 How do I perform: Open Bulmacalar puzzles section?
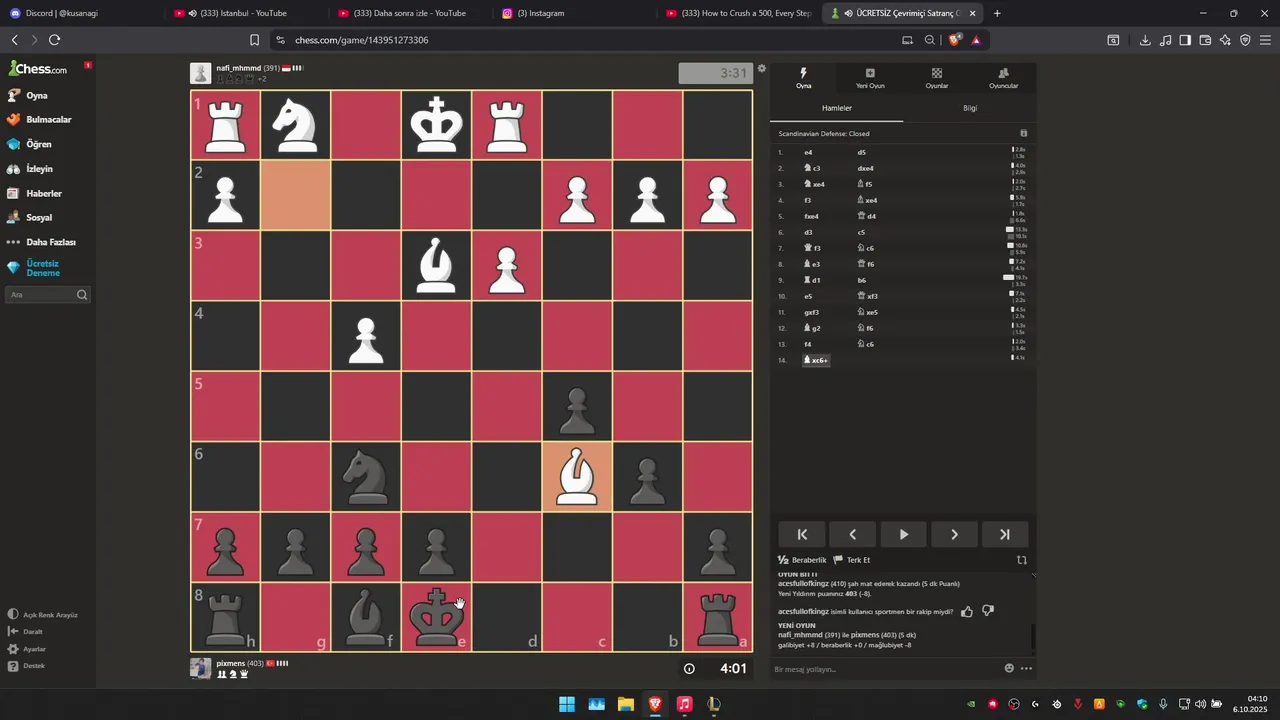40,119
